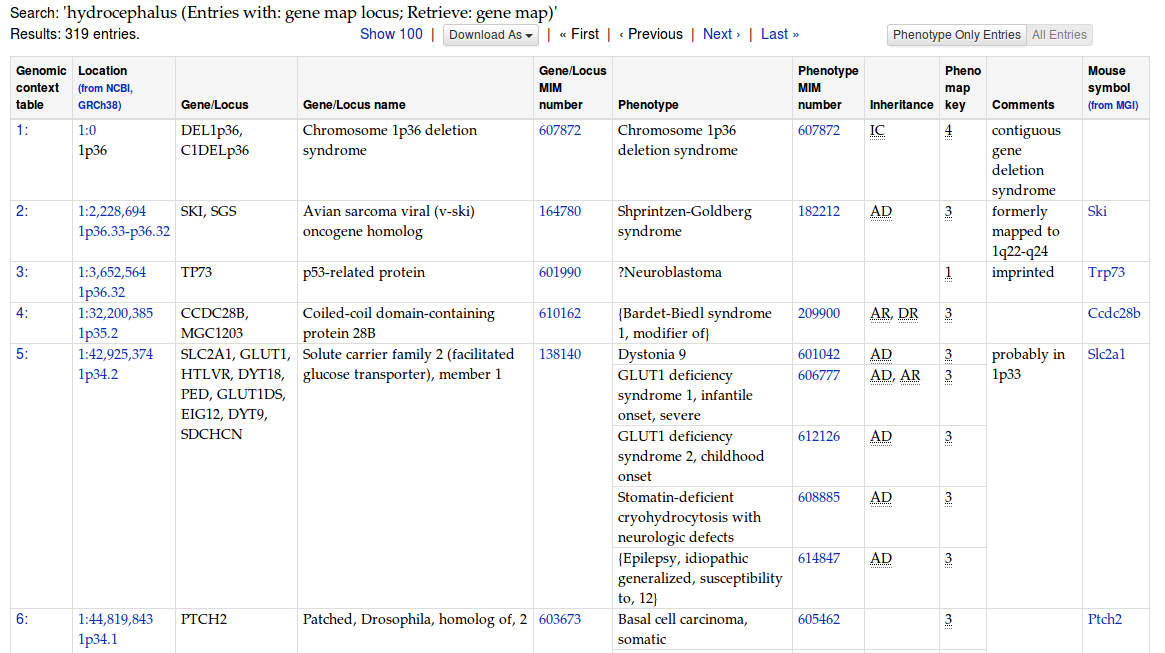Open the Download As dropdown menu
Viewport: 1165px width, 653px height.
pos(489,35)
